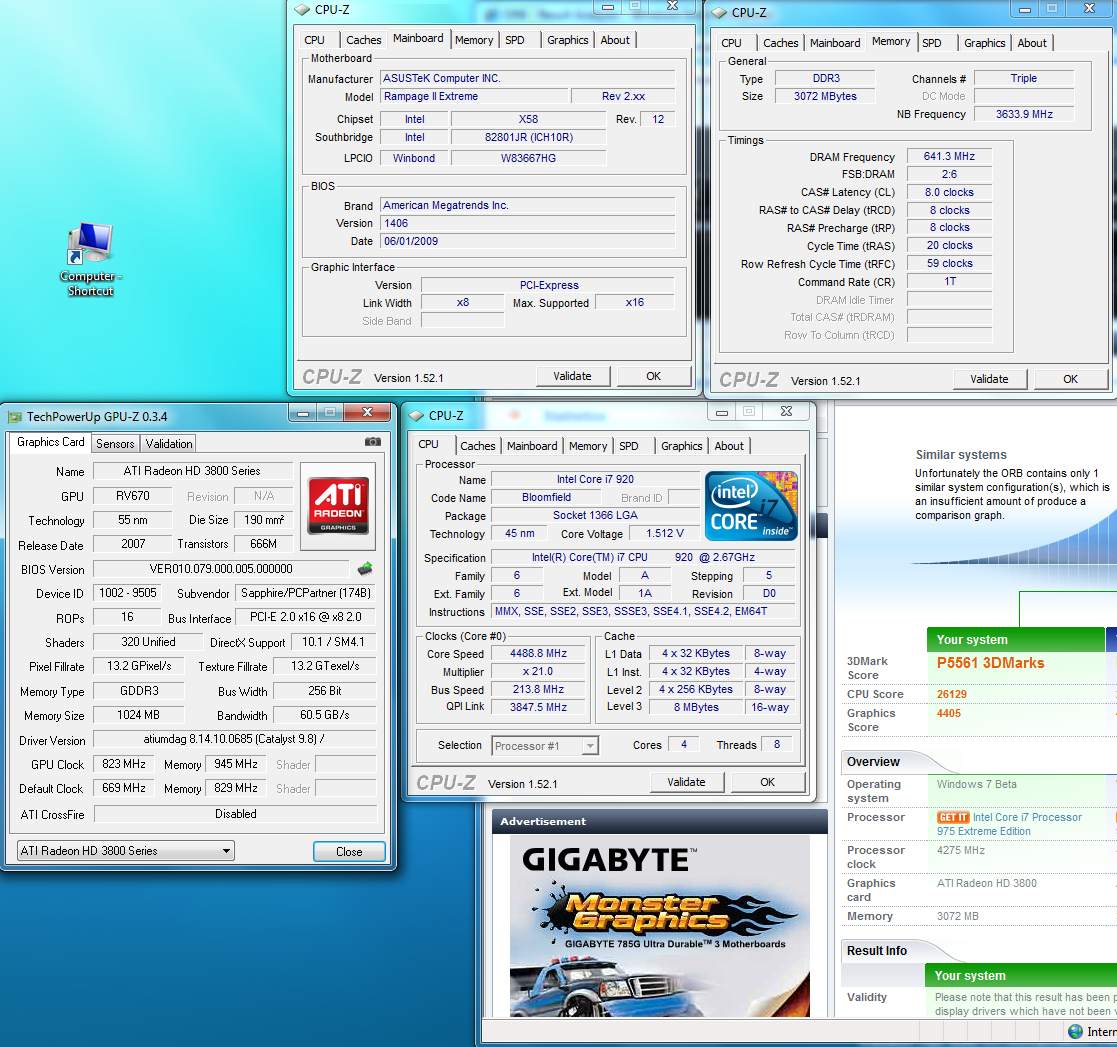Click Validate in the CPU-Z CPU window
Viewport: 1117px width, 1047px height.
click(686, 782)
